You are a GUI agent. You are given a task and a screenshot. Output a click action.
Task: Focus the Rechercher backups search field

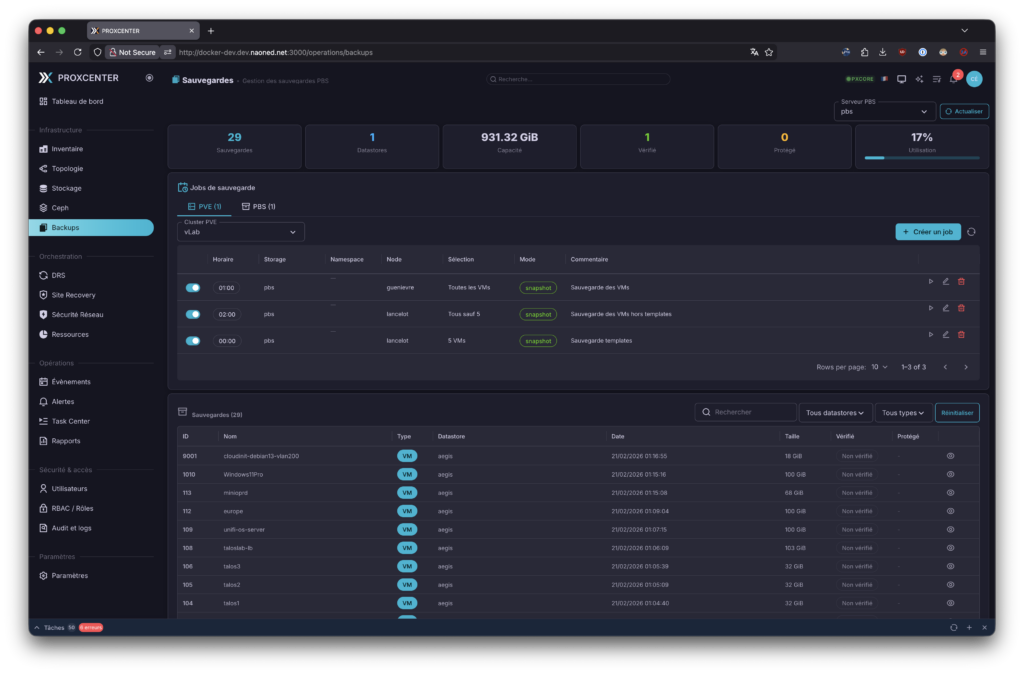coord(750,412)
